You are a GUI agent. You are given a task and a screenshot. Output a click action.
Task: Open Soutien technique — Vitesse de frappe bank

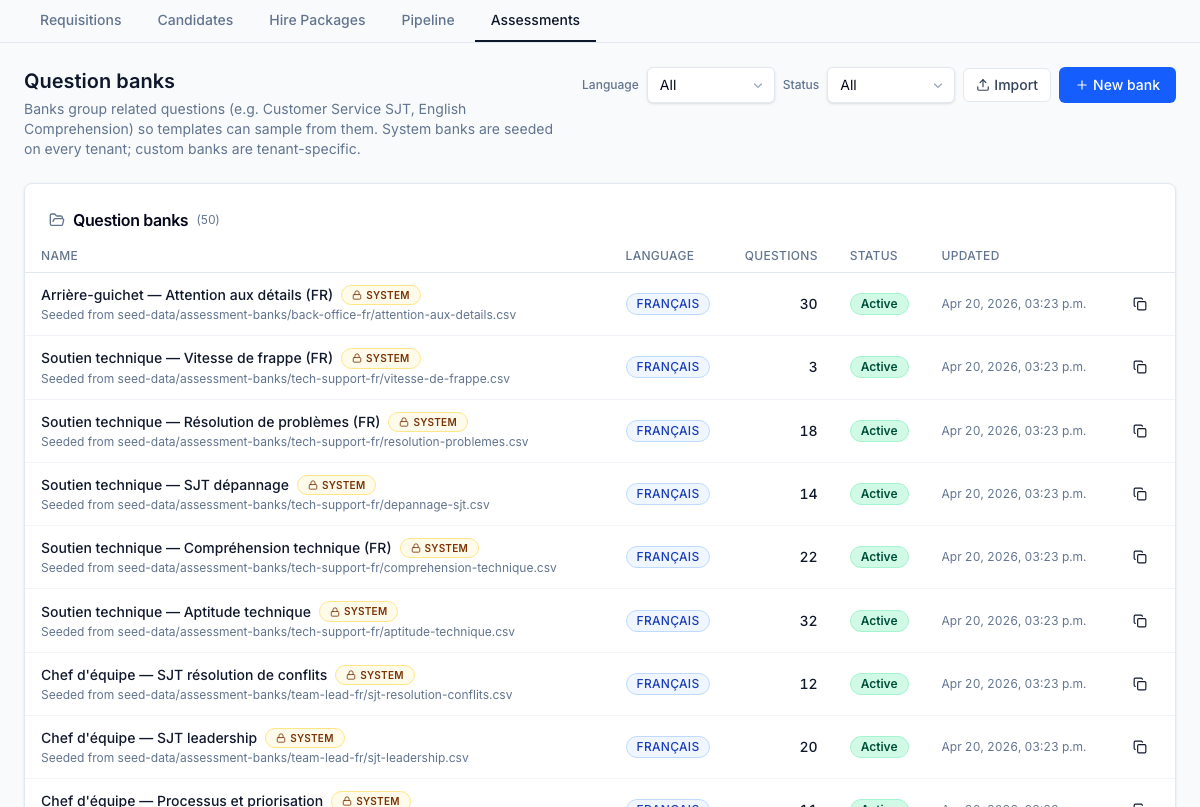click(x=187, y=358)
